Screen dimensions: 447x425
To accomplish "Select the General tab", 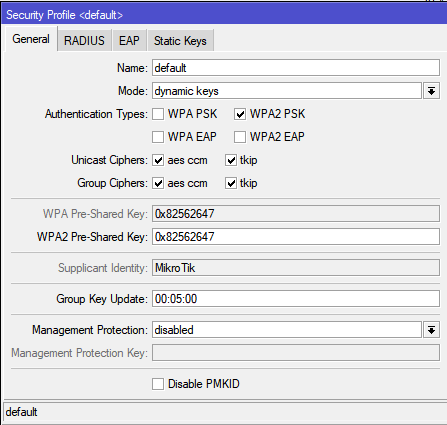I will click(31, 39).
